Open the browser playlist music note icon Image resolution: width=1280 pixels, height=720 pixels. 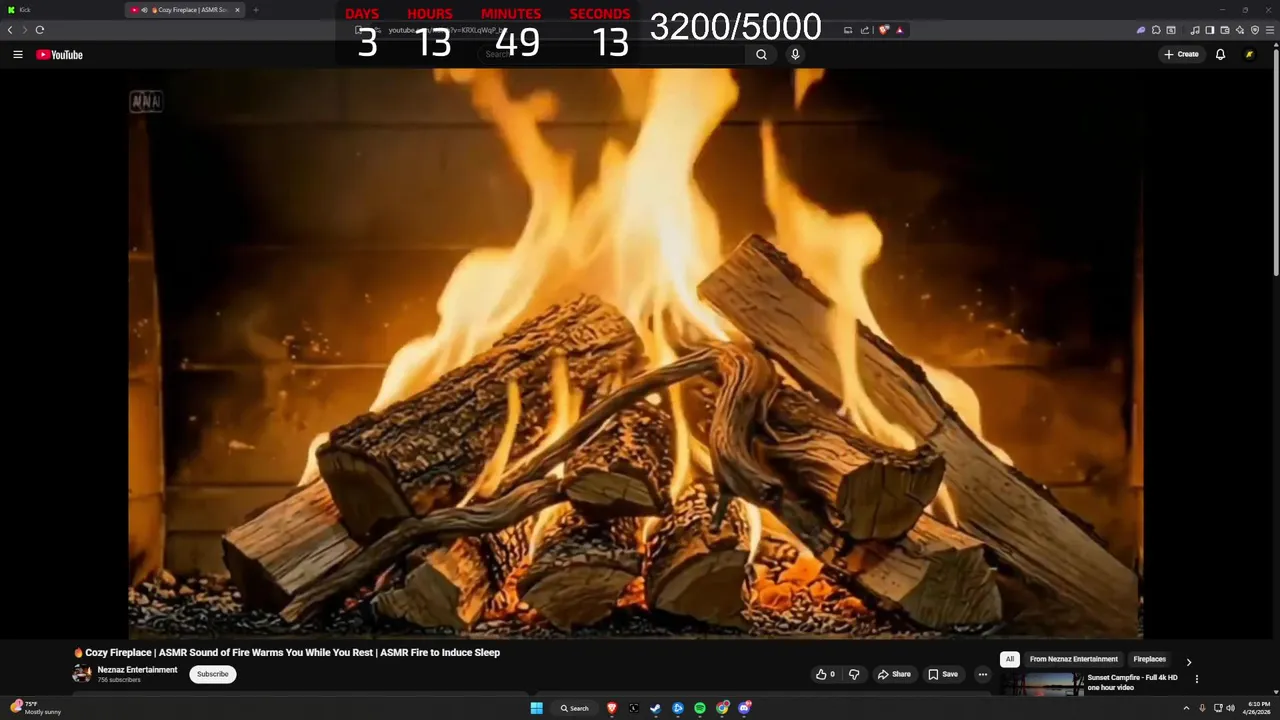tap(1195, 30)
